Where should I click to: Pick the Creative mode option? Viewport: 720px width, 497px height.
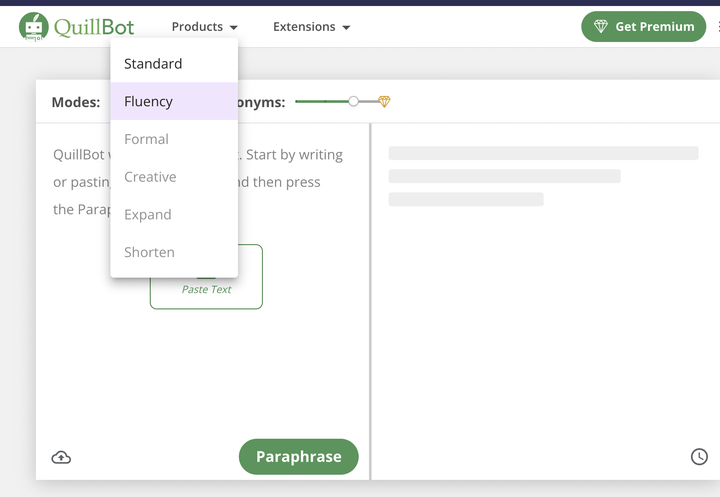click(150, 177)
